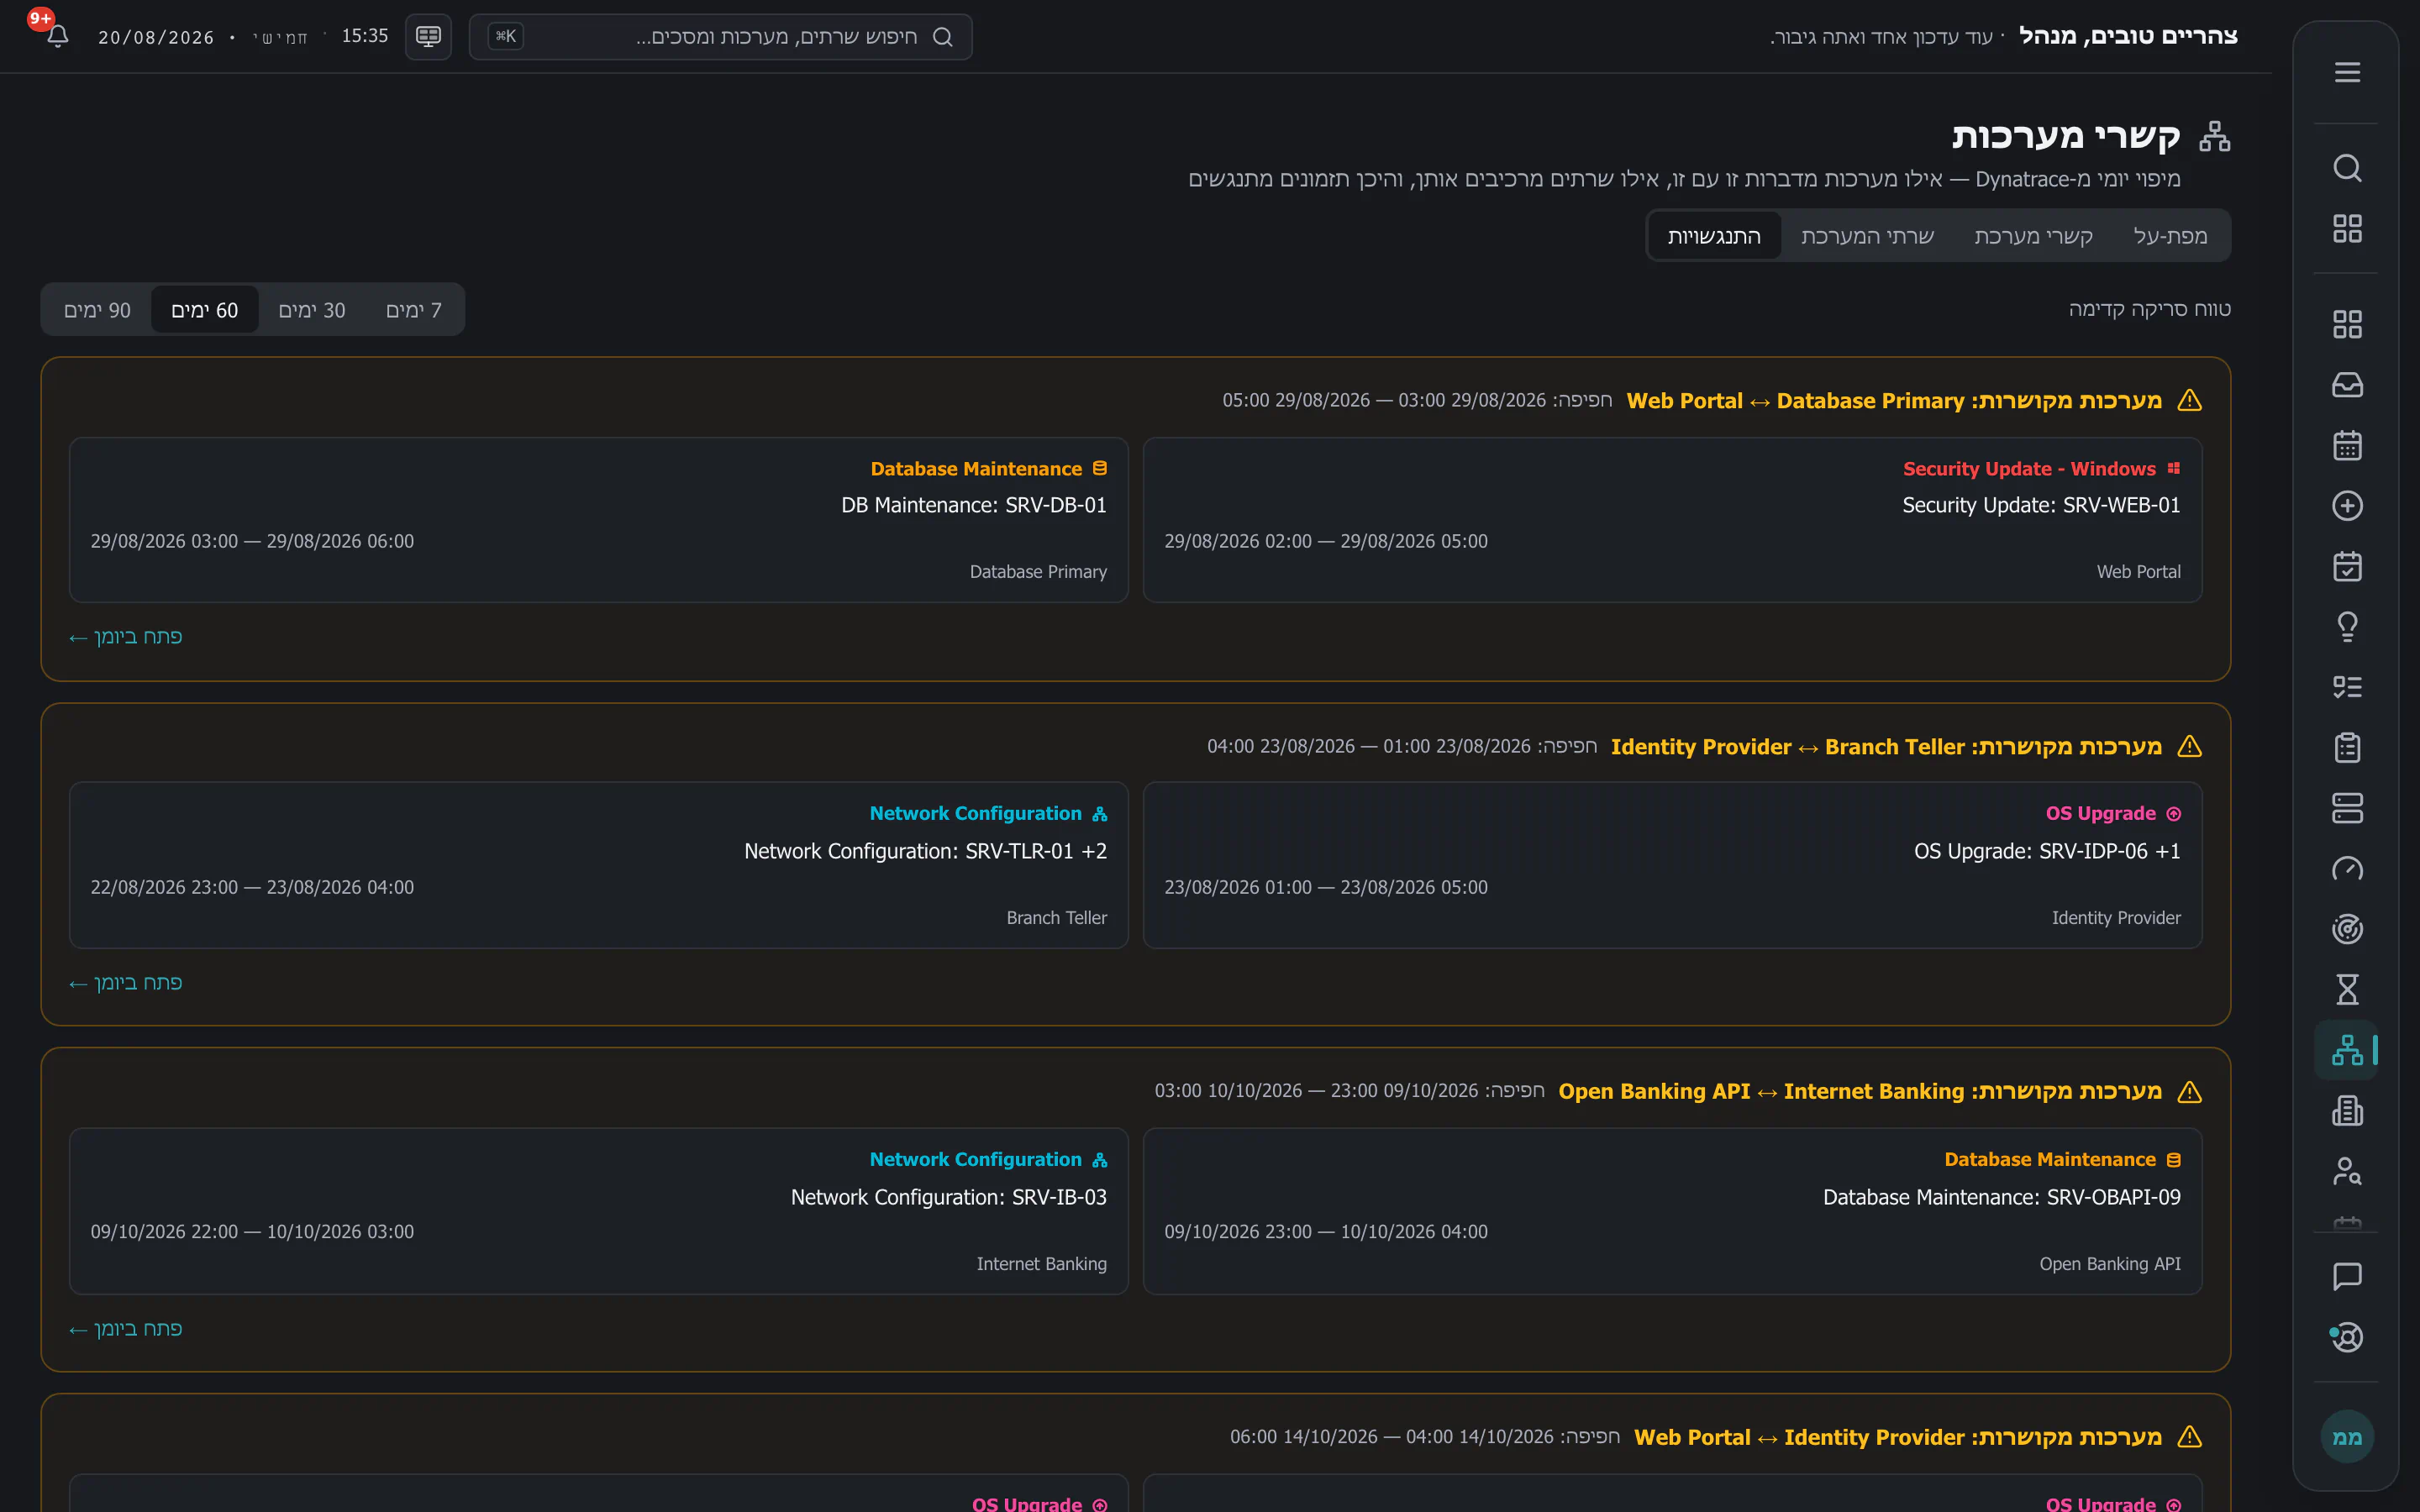Open the grid icon directly below sidebar search

tap(2347, 228)
